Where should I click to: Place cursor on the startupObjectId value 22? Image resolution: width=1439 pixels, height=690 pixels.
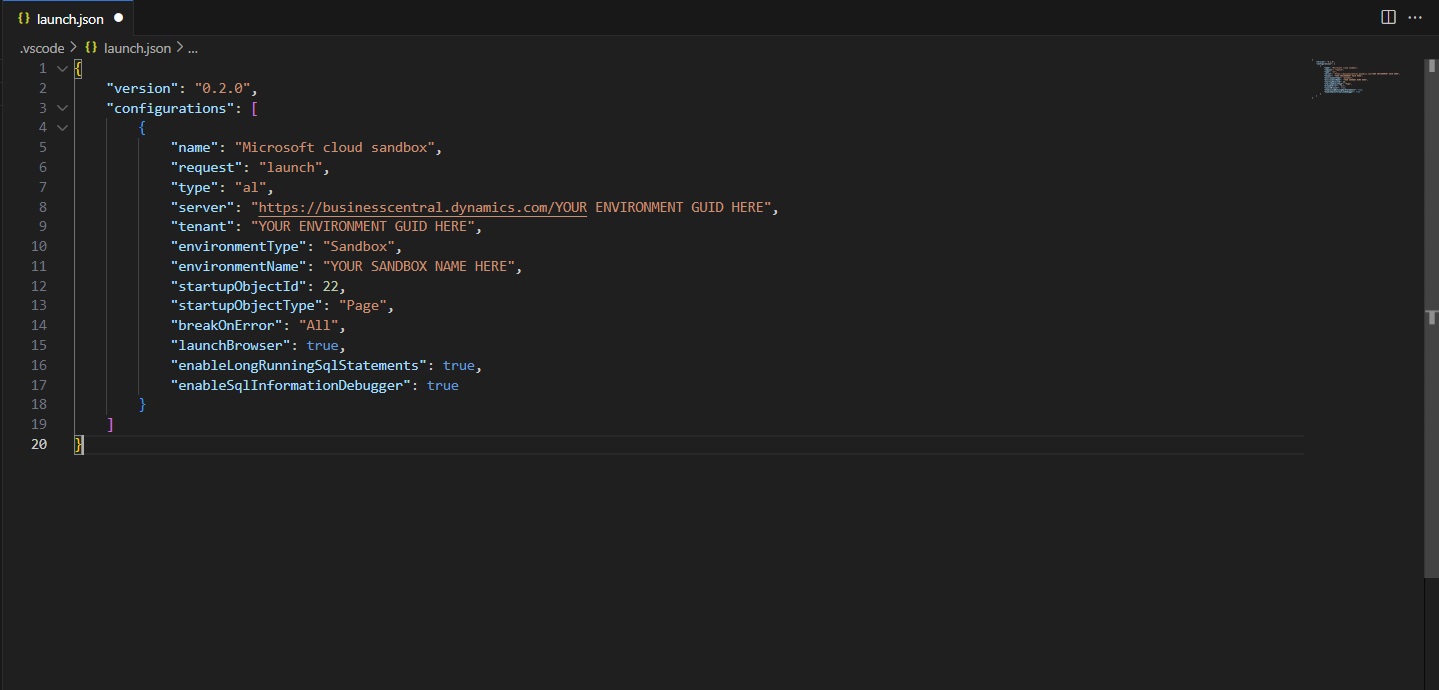tap(330, 286)
